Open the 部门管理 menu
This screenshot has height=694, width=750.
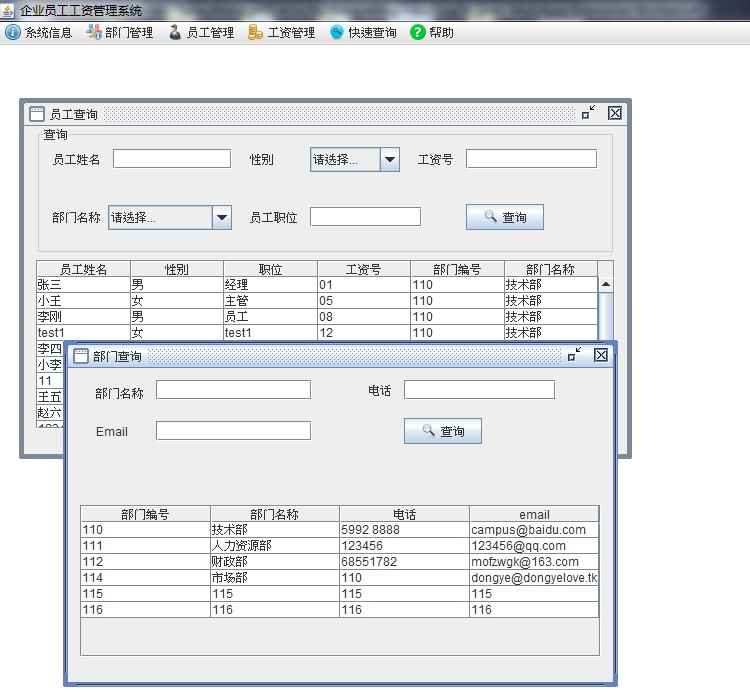point(120,33)
